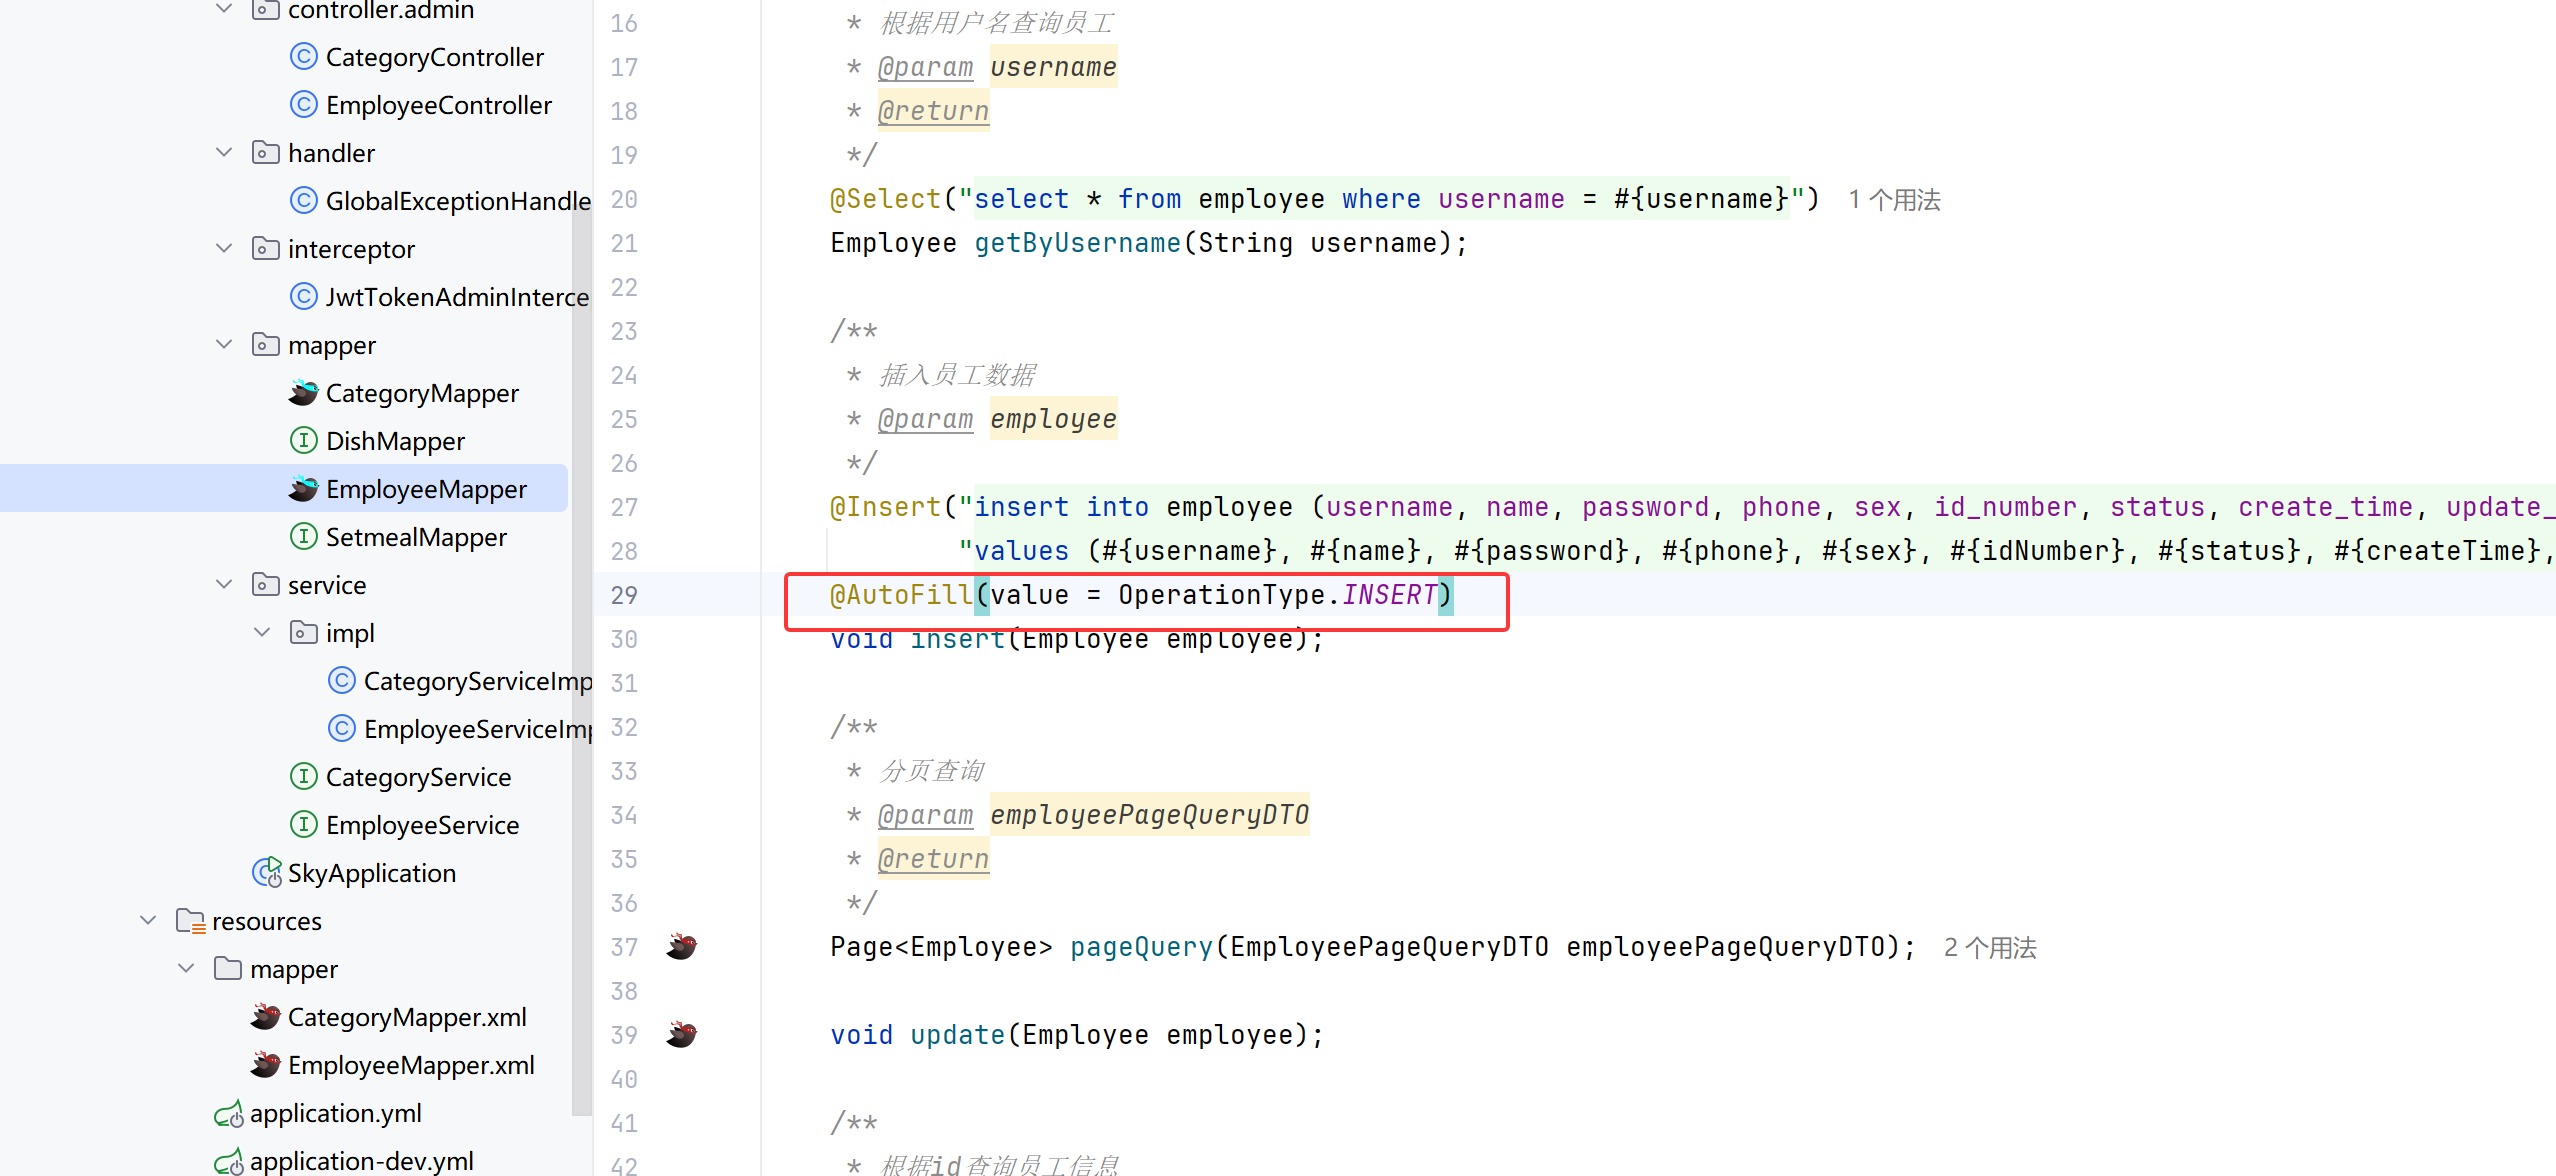2556x1176 pixels.
Task: Open CategoryMapper bird icon file
Action: pos(421,393)
